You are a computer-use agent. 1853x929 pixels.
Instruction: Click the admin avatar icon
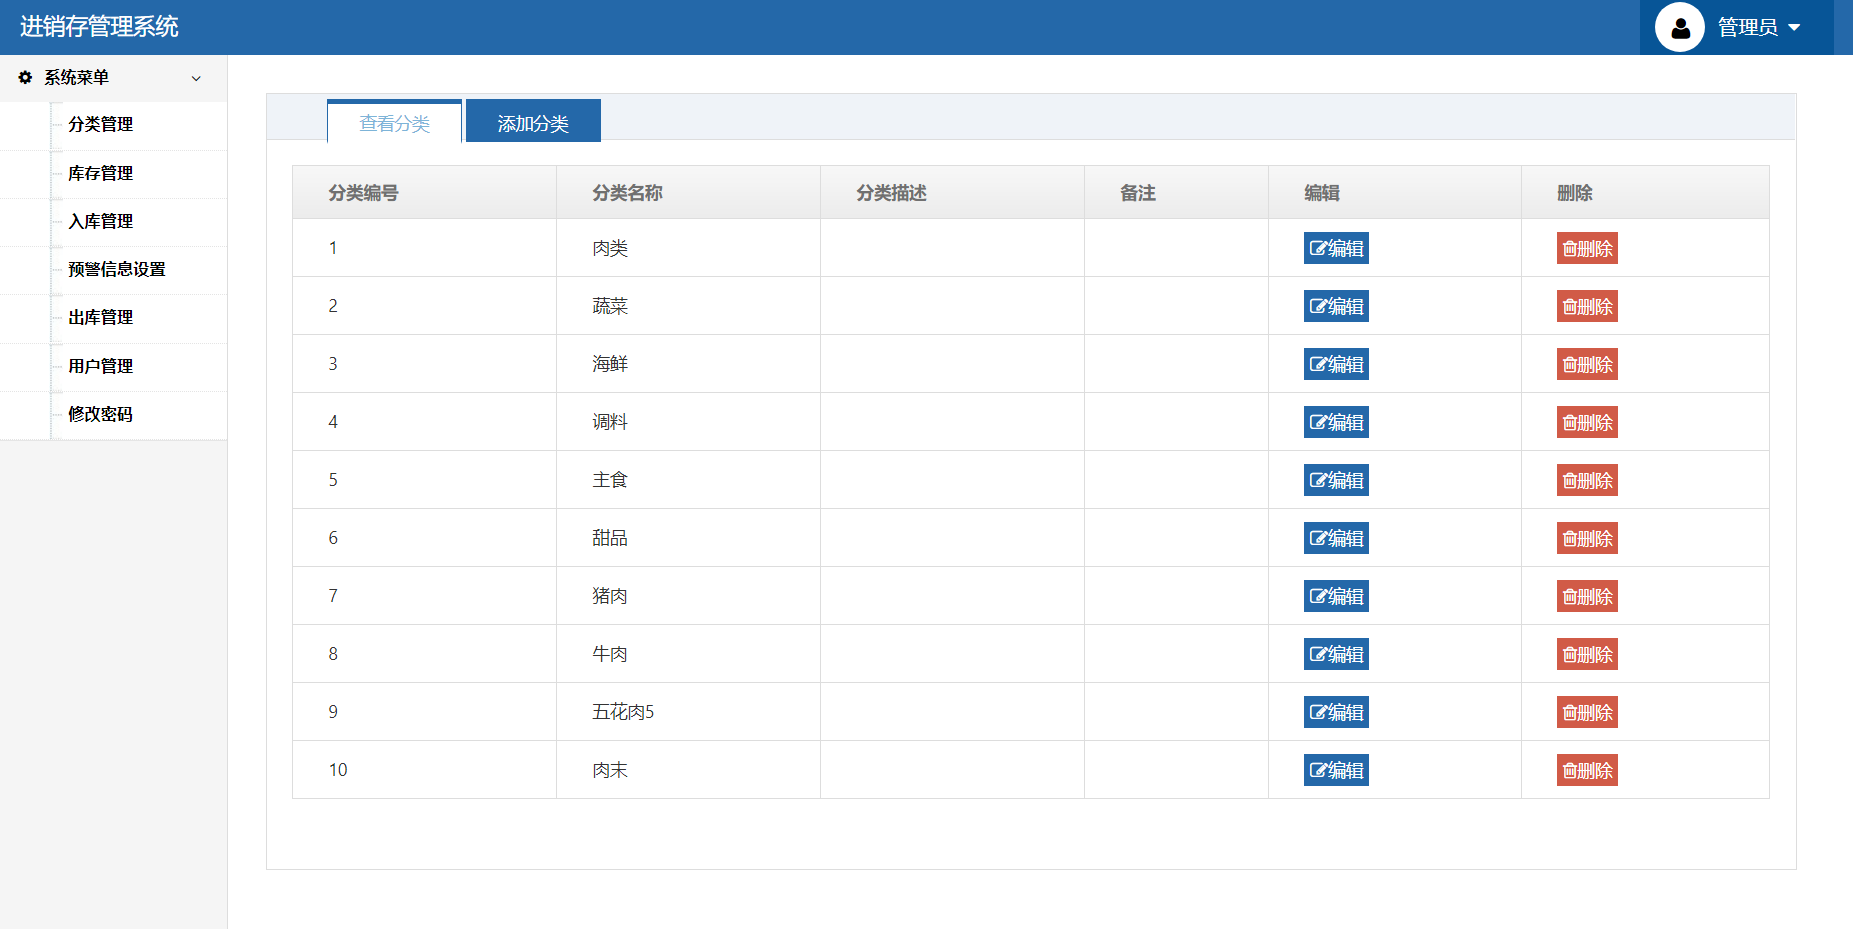pyautogui.click(x=1680, y=27)
